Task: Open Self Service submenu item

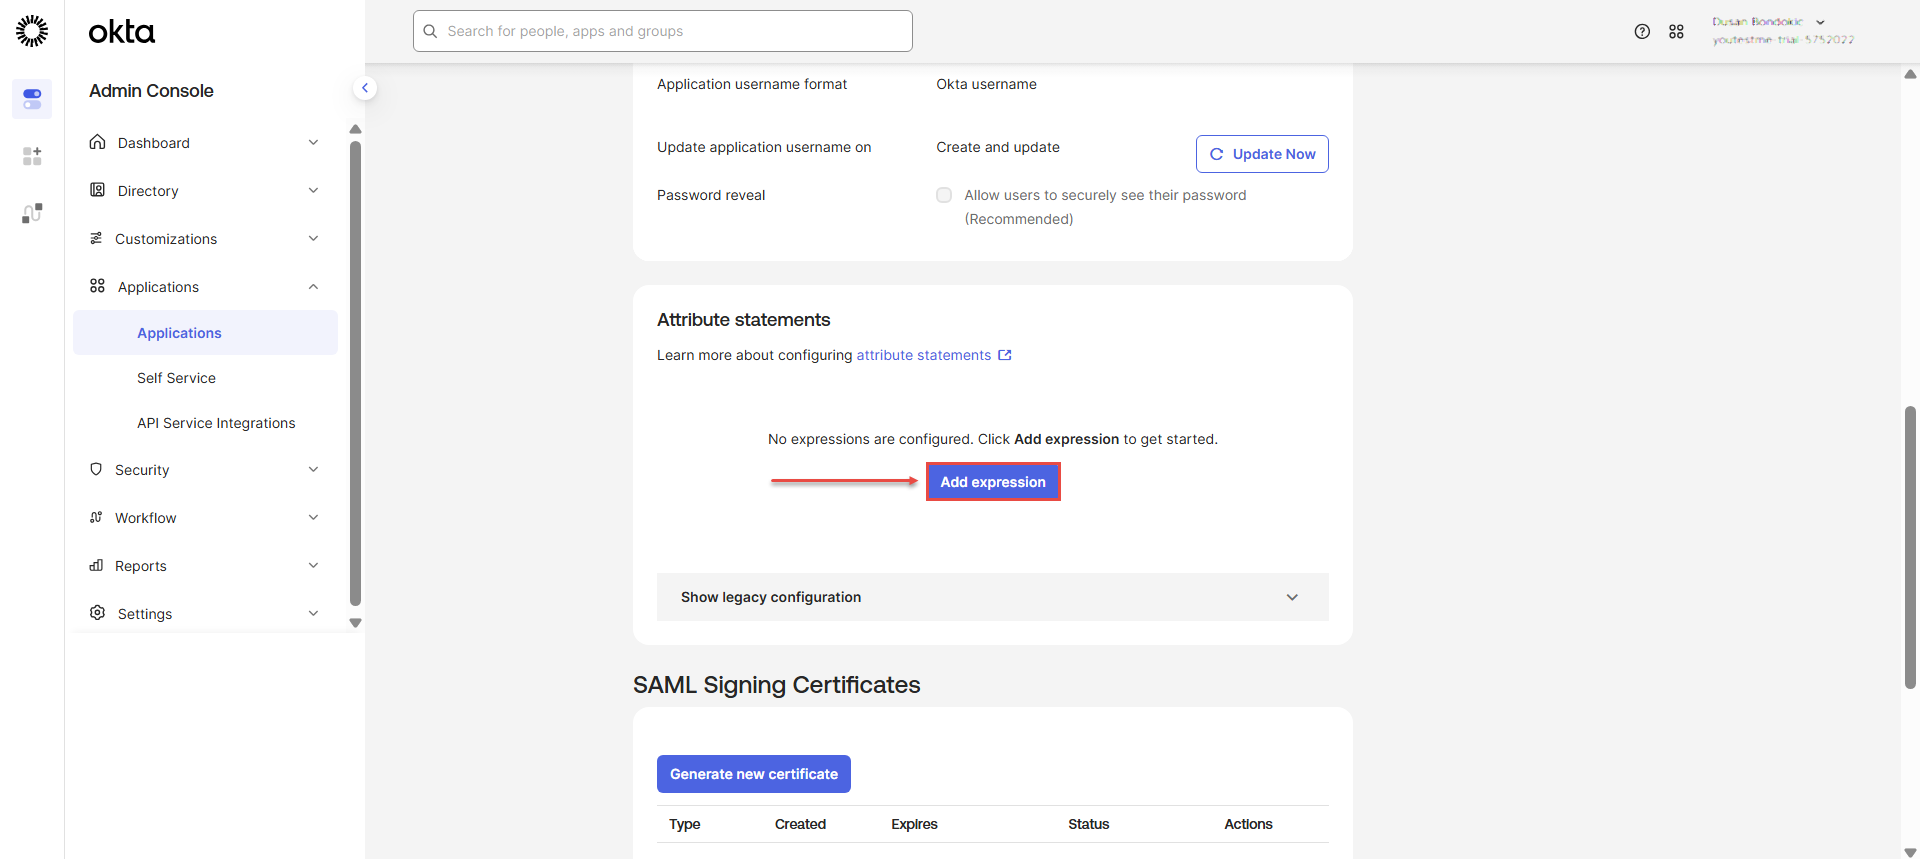Action: [176, 378]
